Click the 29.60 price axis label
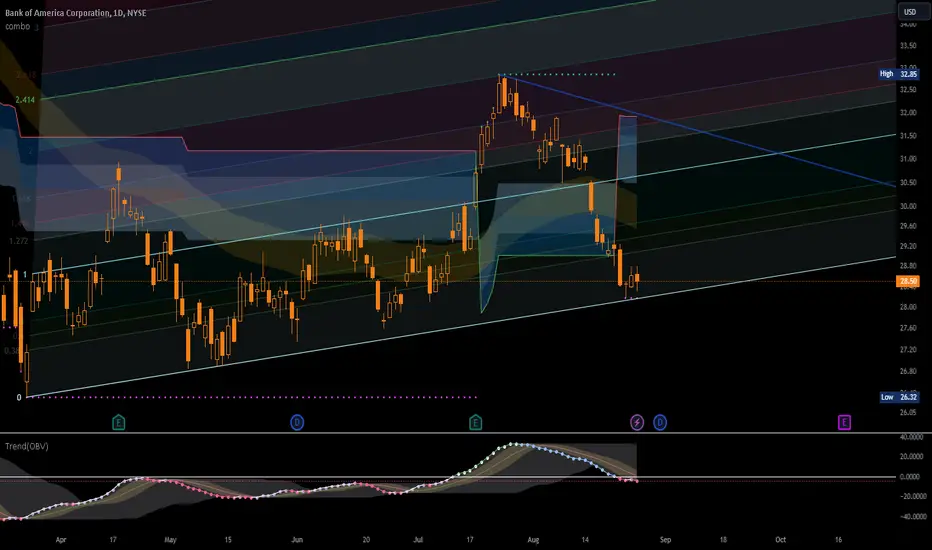 click(908, 226)
